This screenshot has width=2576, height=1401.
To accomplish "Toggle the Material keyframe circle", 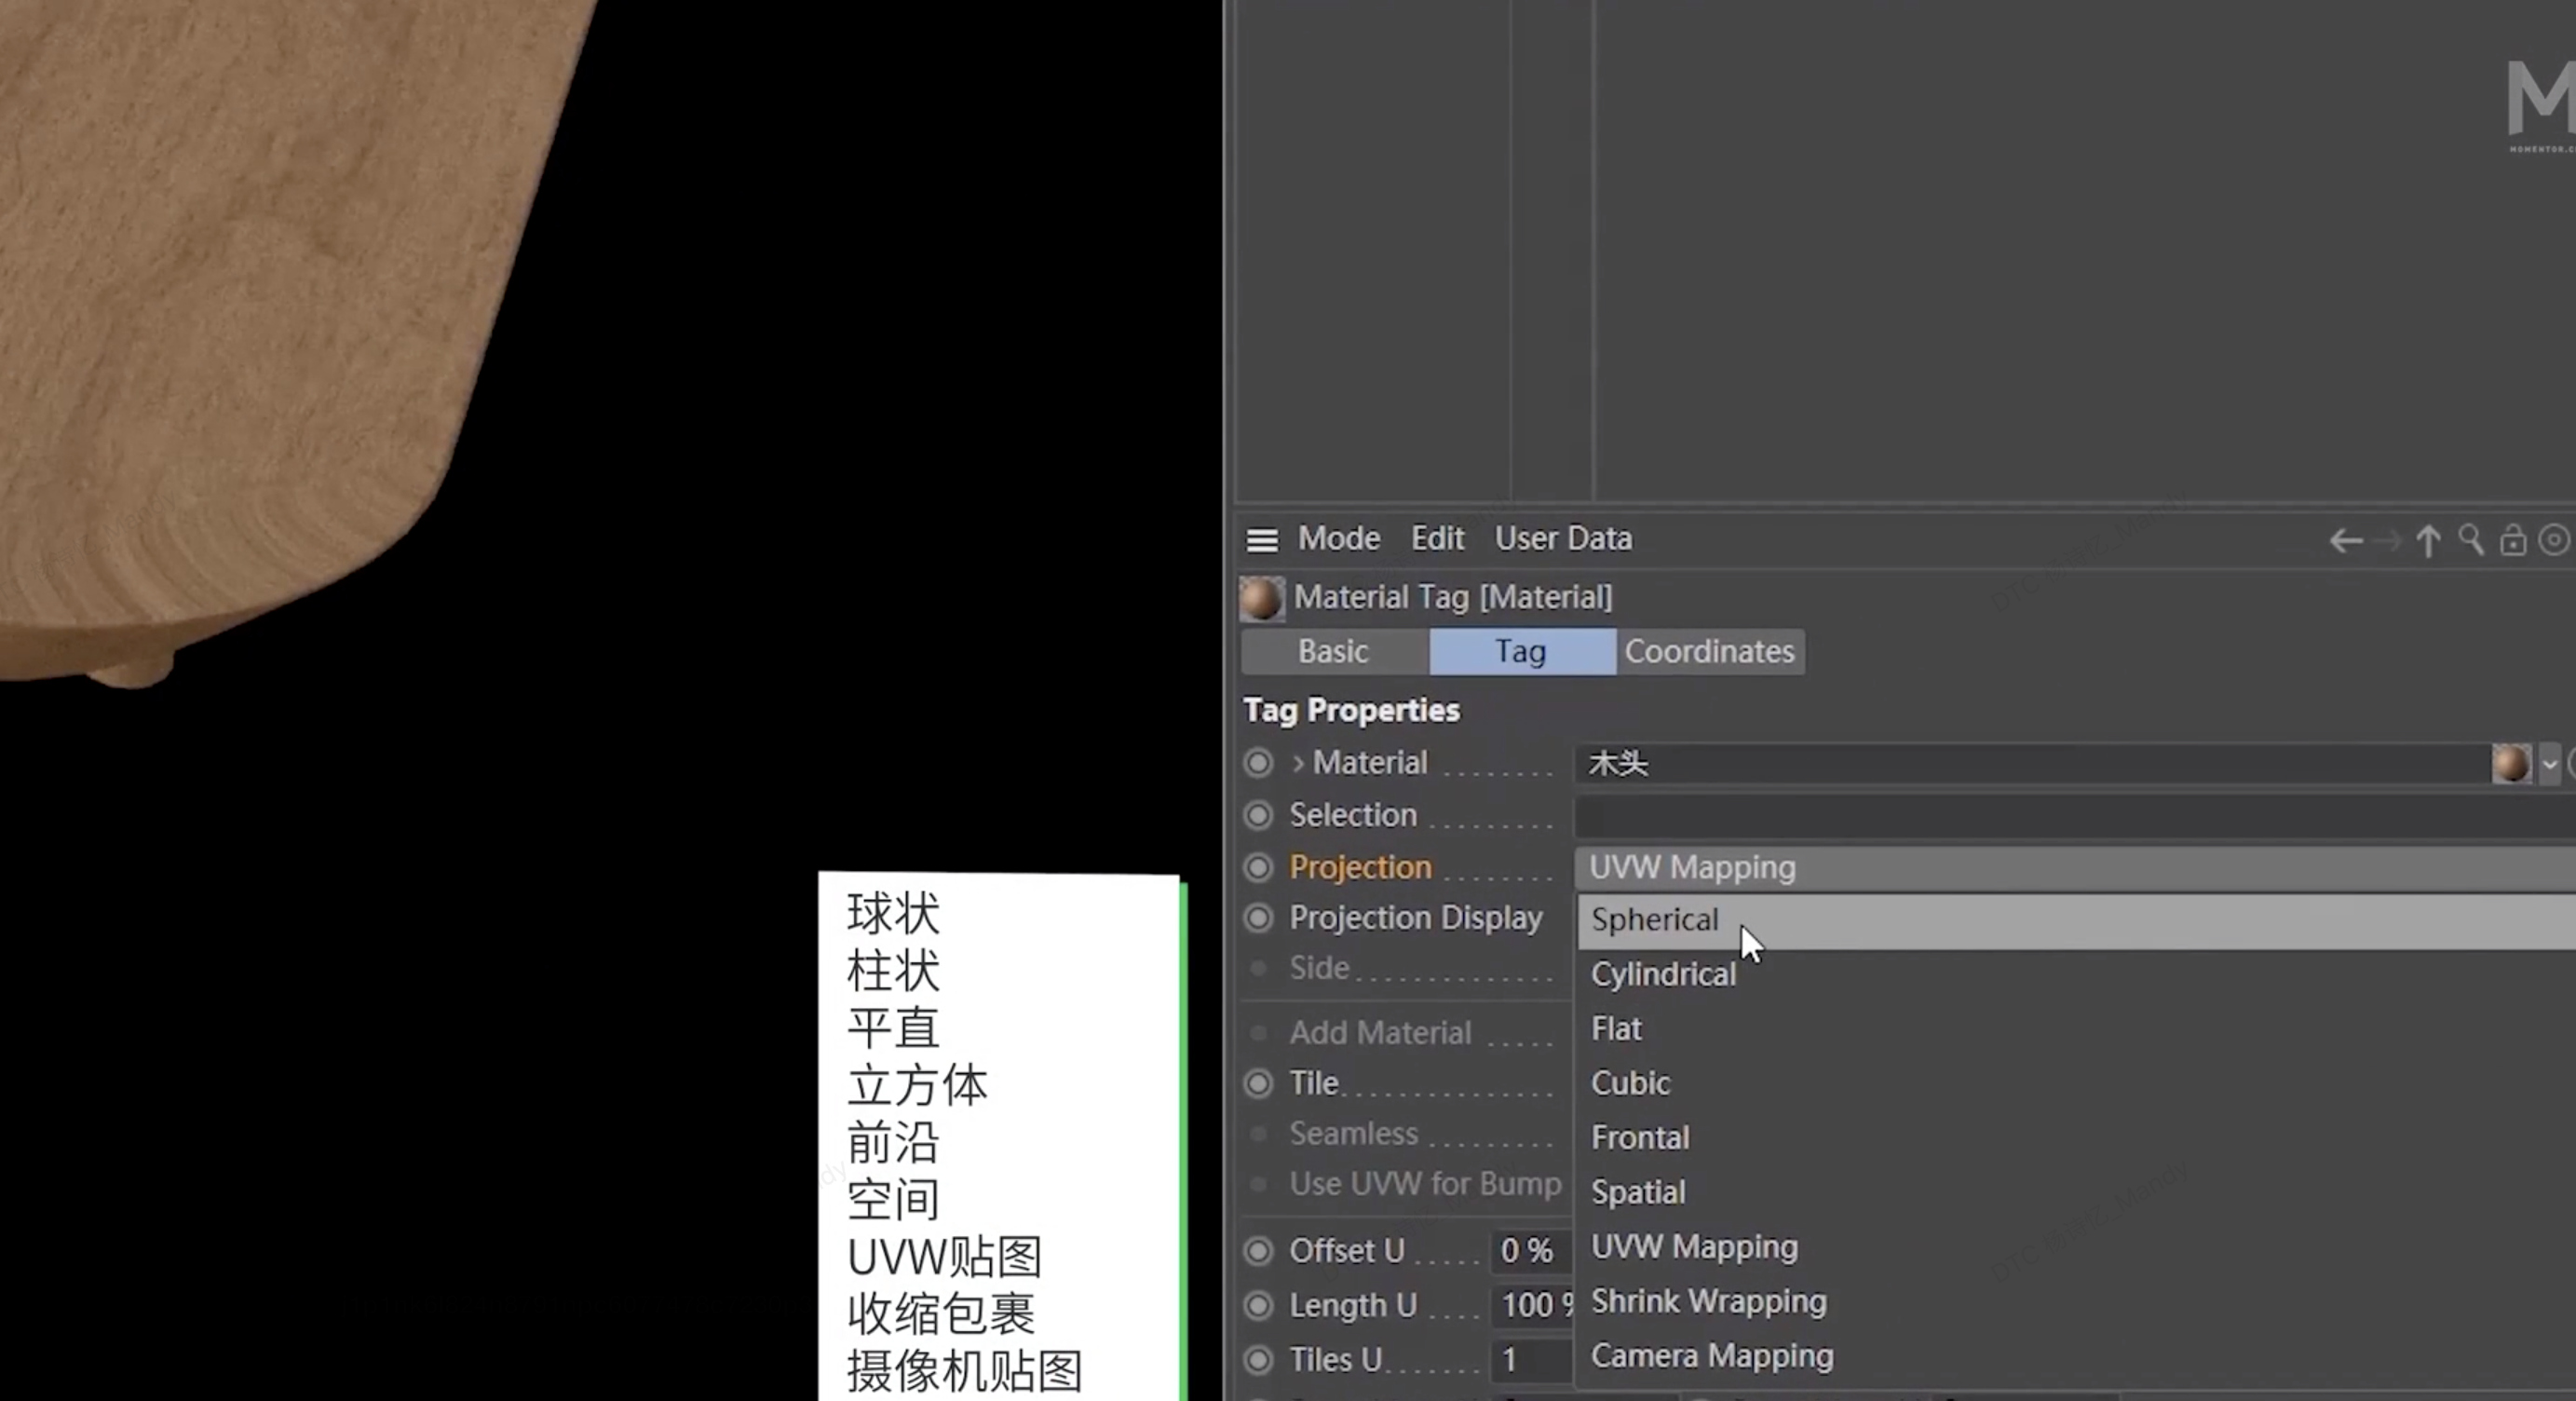I will pos(1258,763).
